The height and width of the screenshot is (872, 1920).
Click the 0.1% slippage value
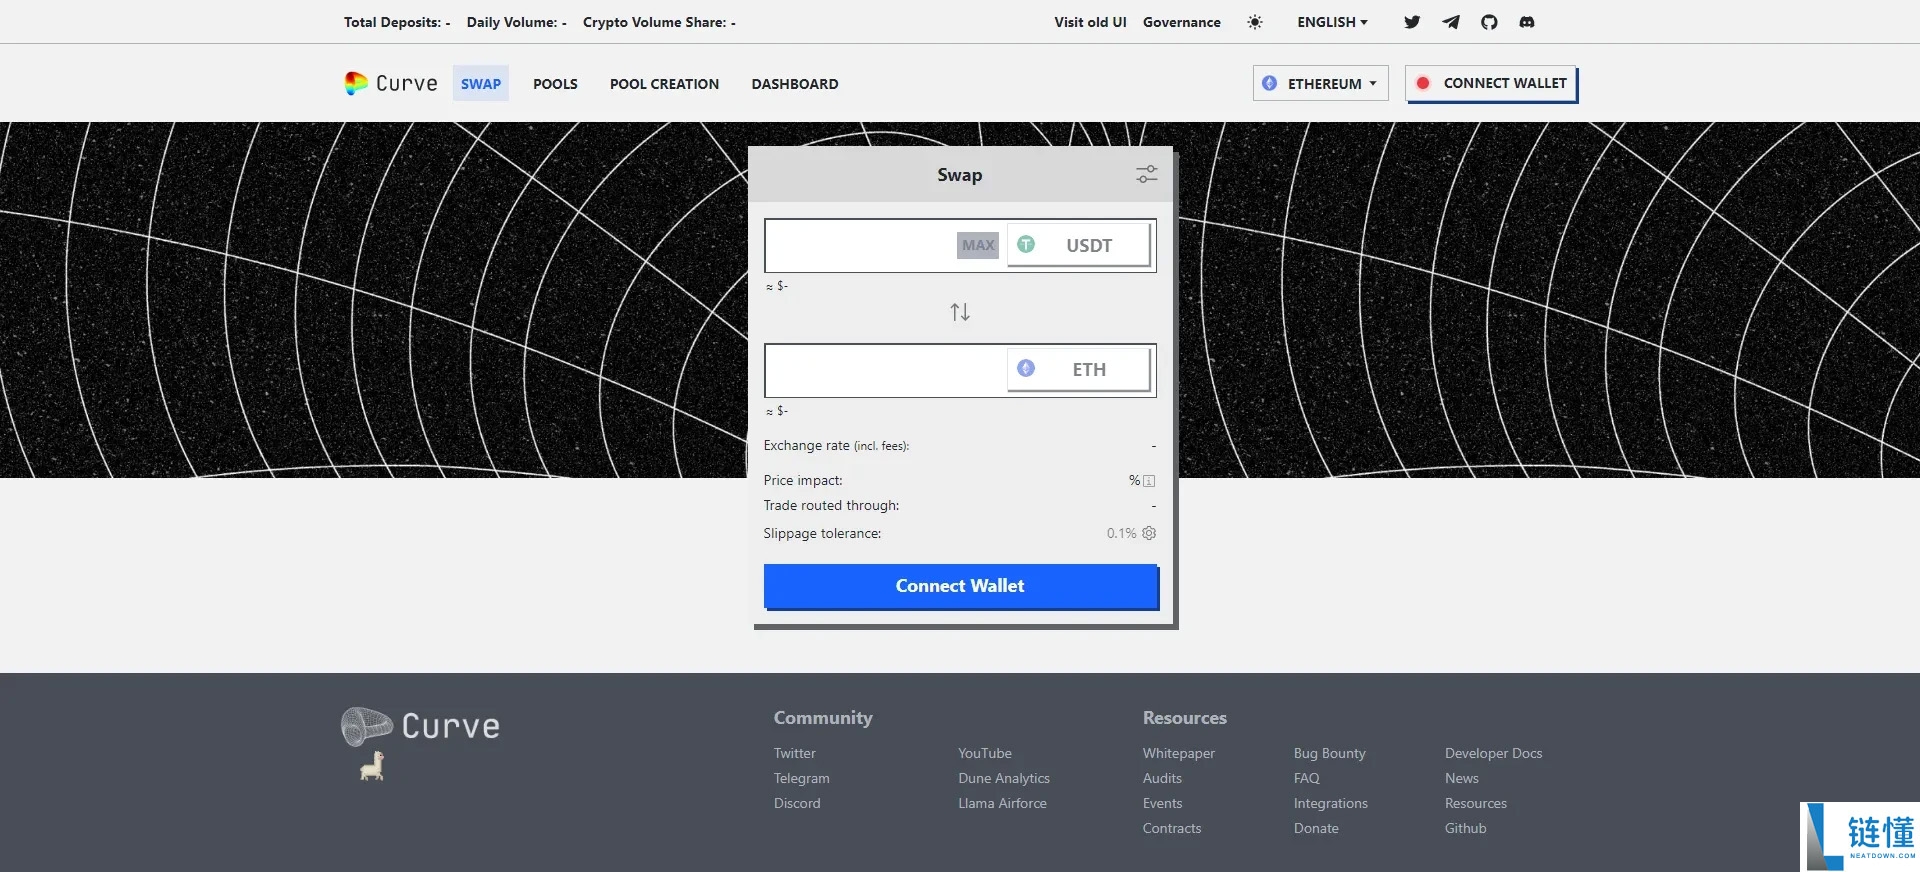1121,533
